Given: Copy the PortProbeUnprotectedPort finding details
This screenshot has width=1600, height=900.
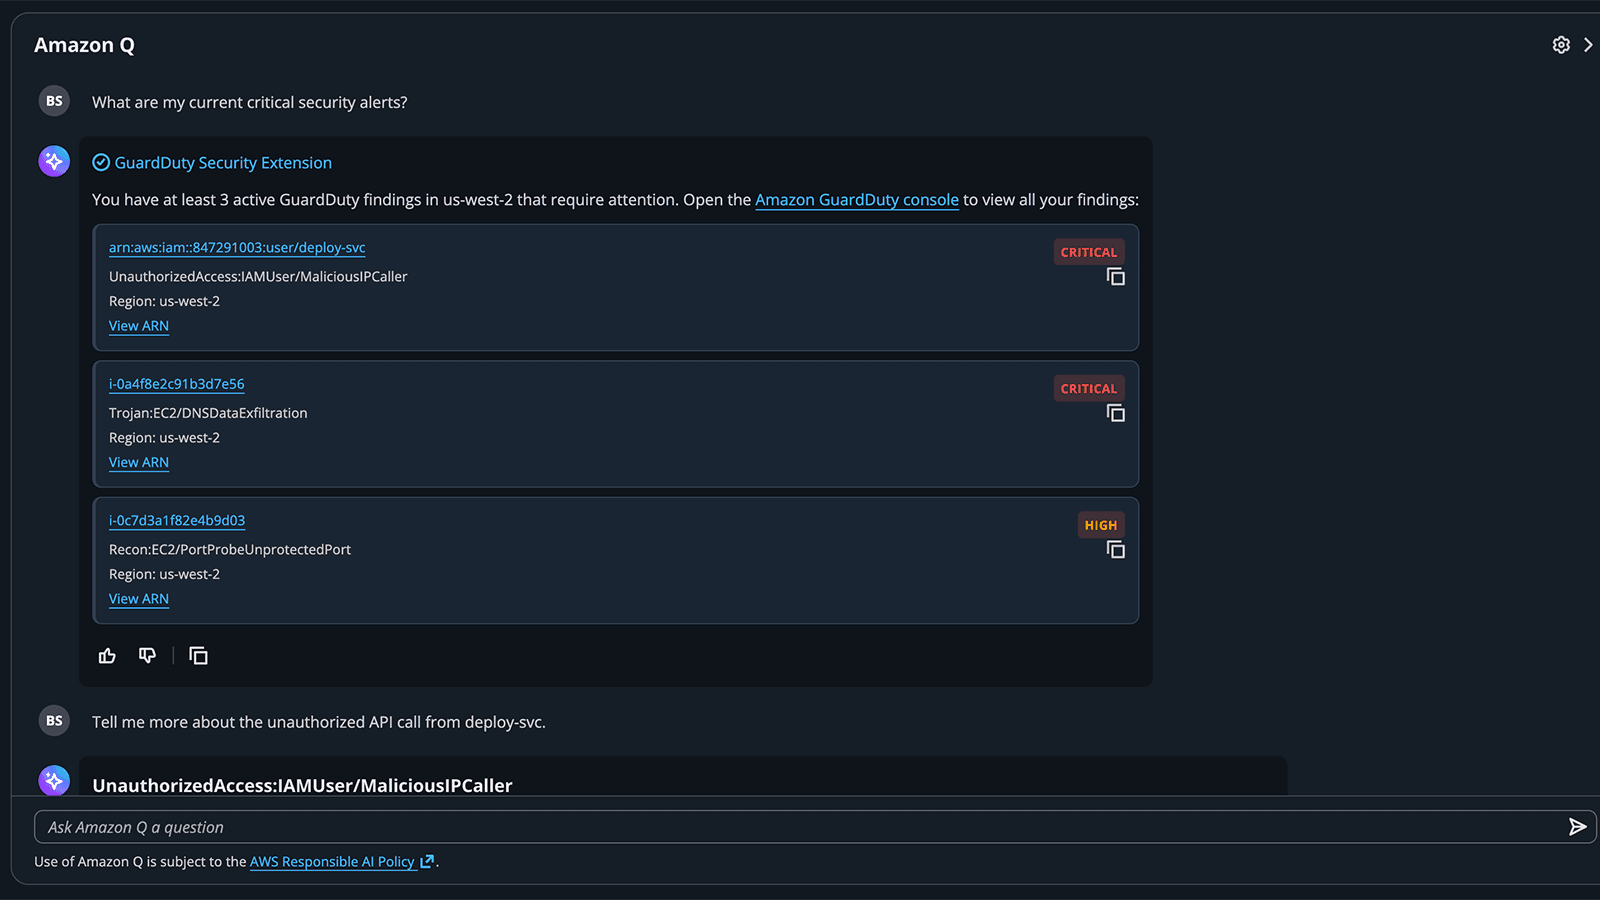Looking at the screenshot, I should pyautogui.click(x=1116, y=550).
